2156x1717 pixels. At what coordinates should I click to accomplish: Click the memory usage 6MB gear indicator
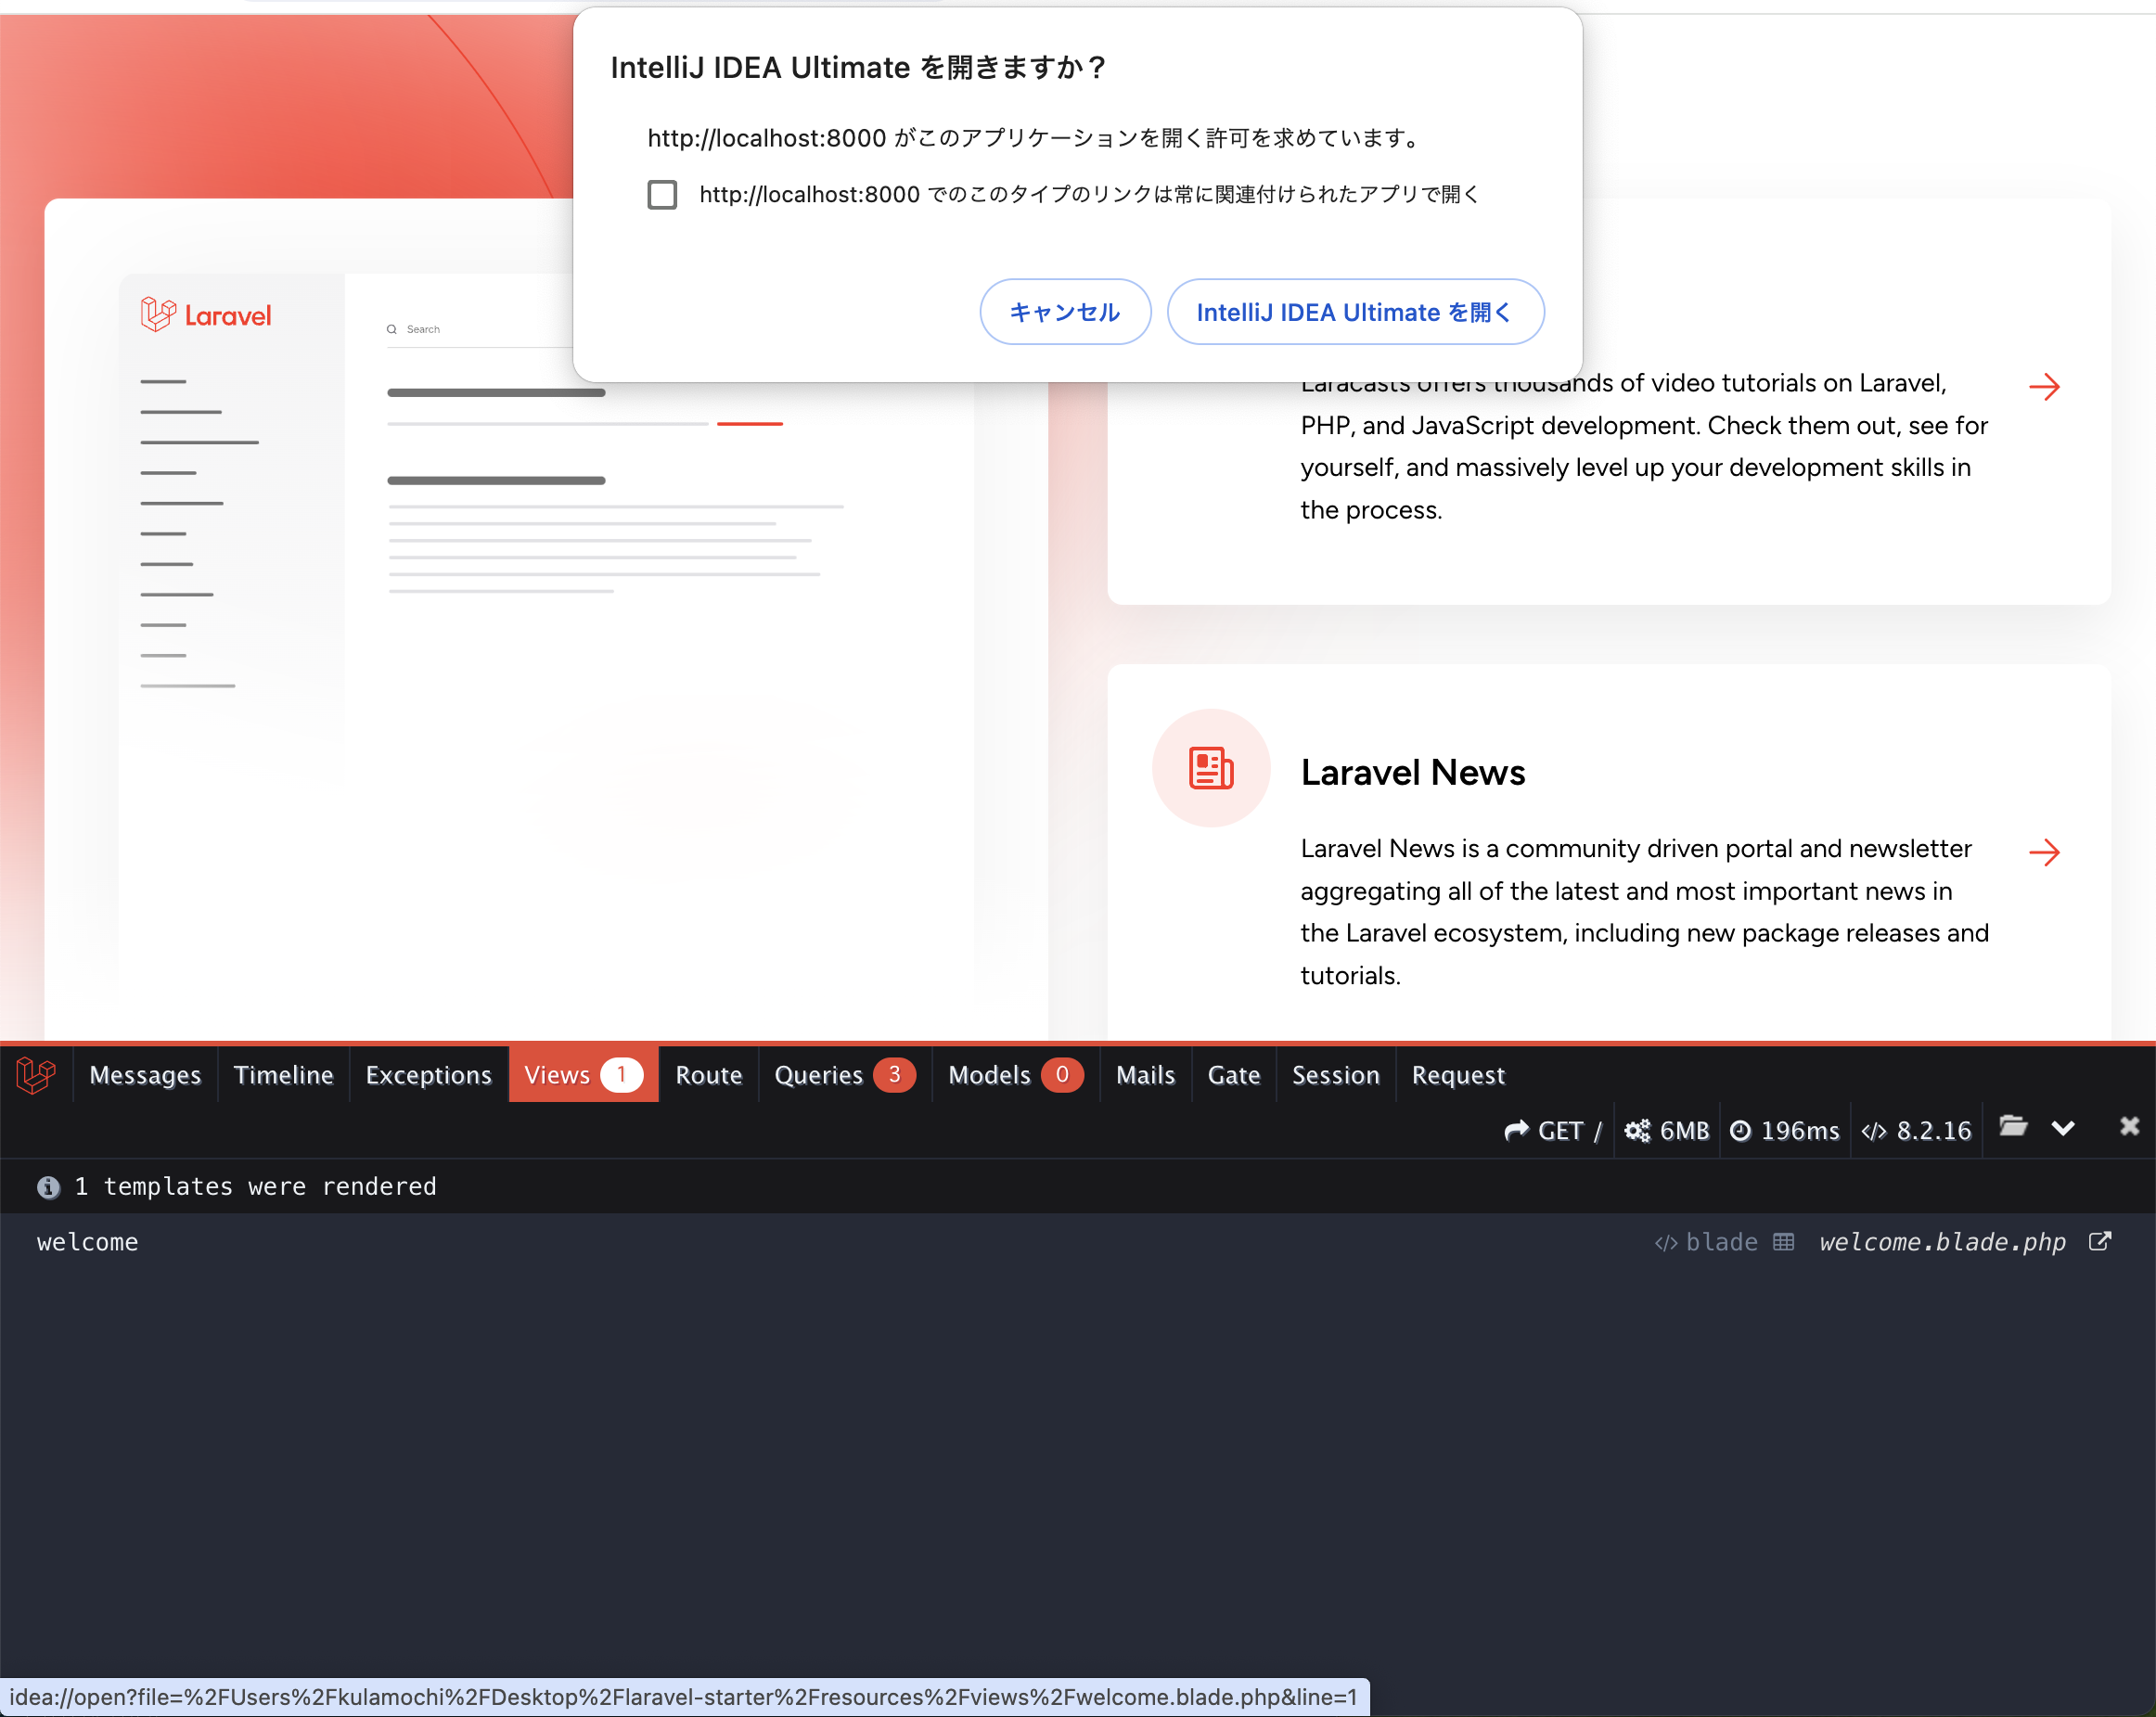tap(1667, 1130)
